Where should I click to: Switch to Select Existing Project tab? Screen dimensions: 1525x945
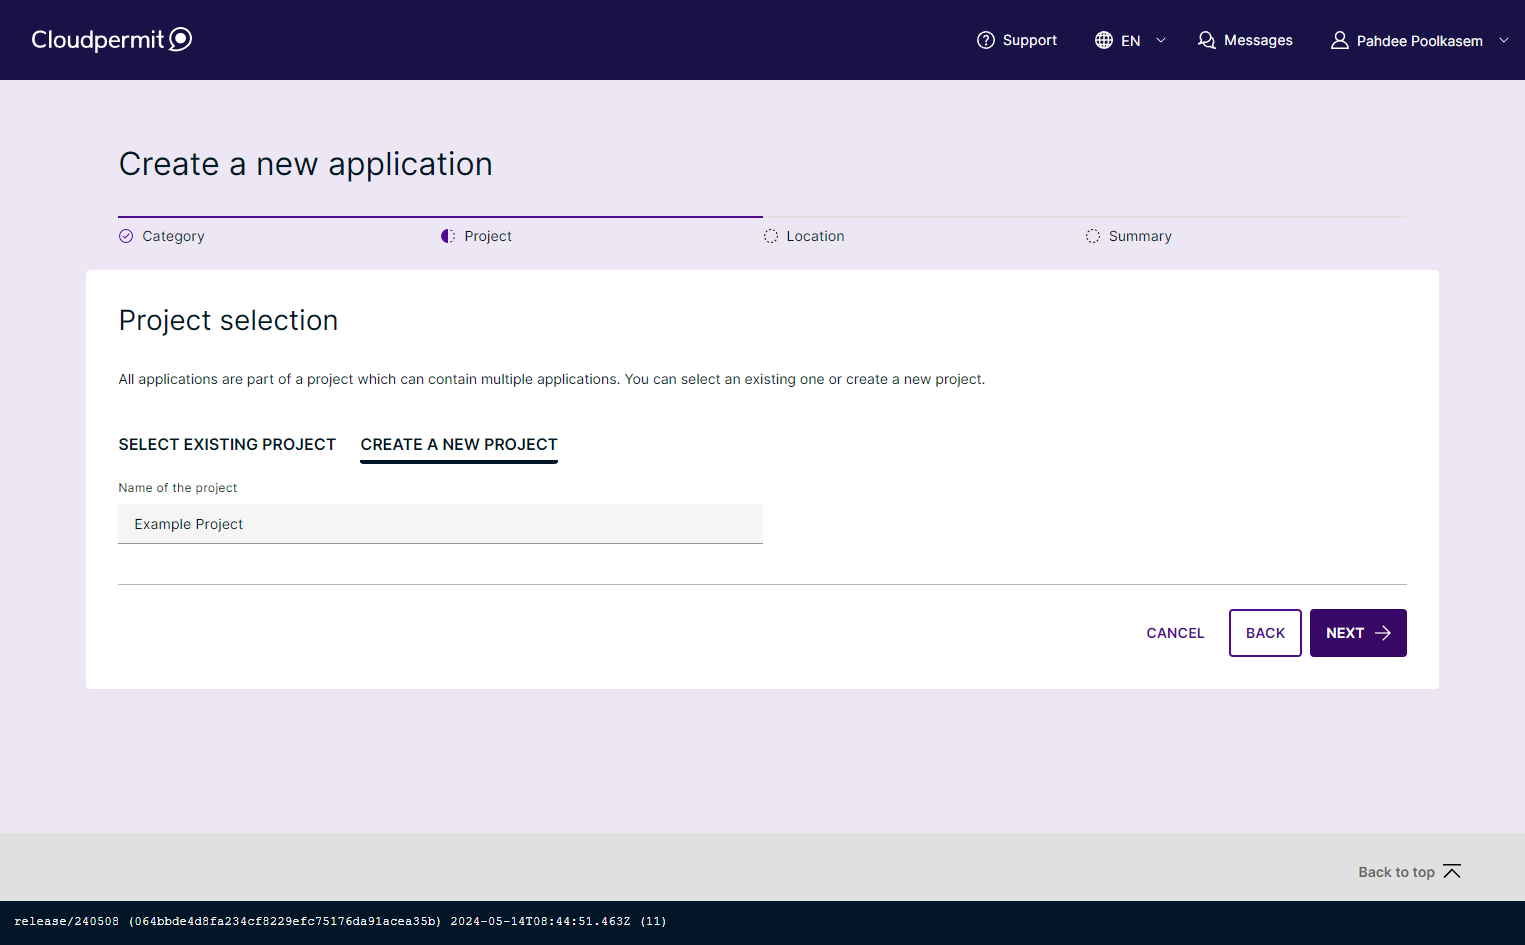pyautogui.click(x=227, y=444)
